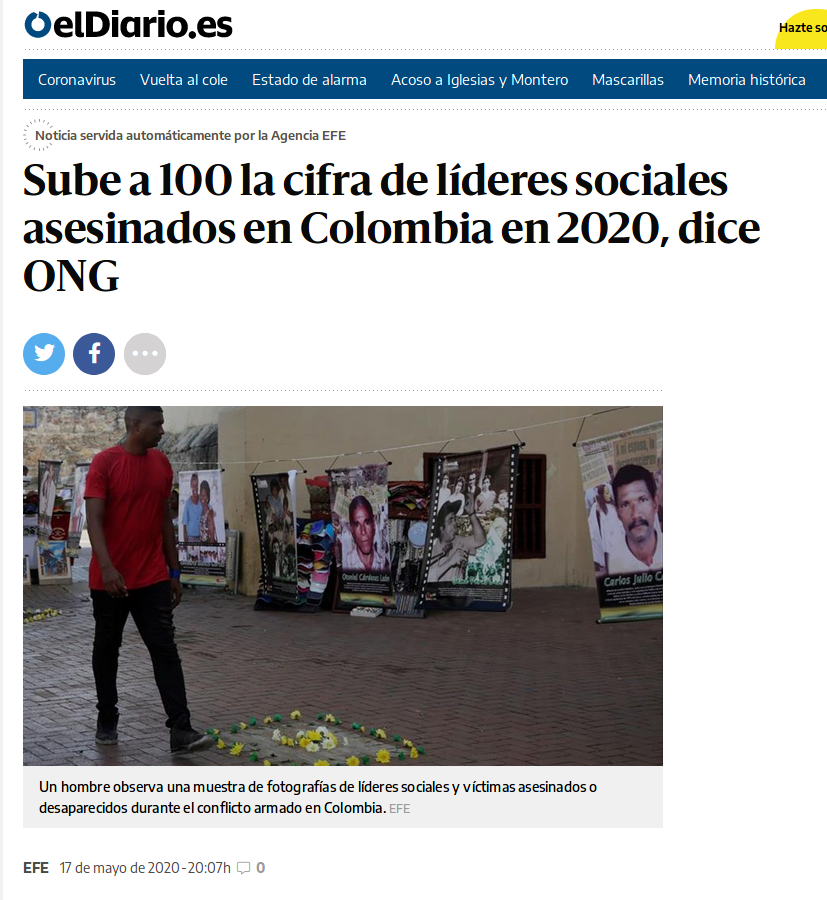Click the dotted circle Agencia EFE icon
Screen dimensions: 827x900
point(38,135)
